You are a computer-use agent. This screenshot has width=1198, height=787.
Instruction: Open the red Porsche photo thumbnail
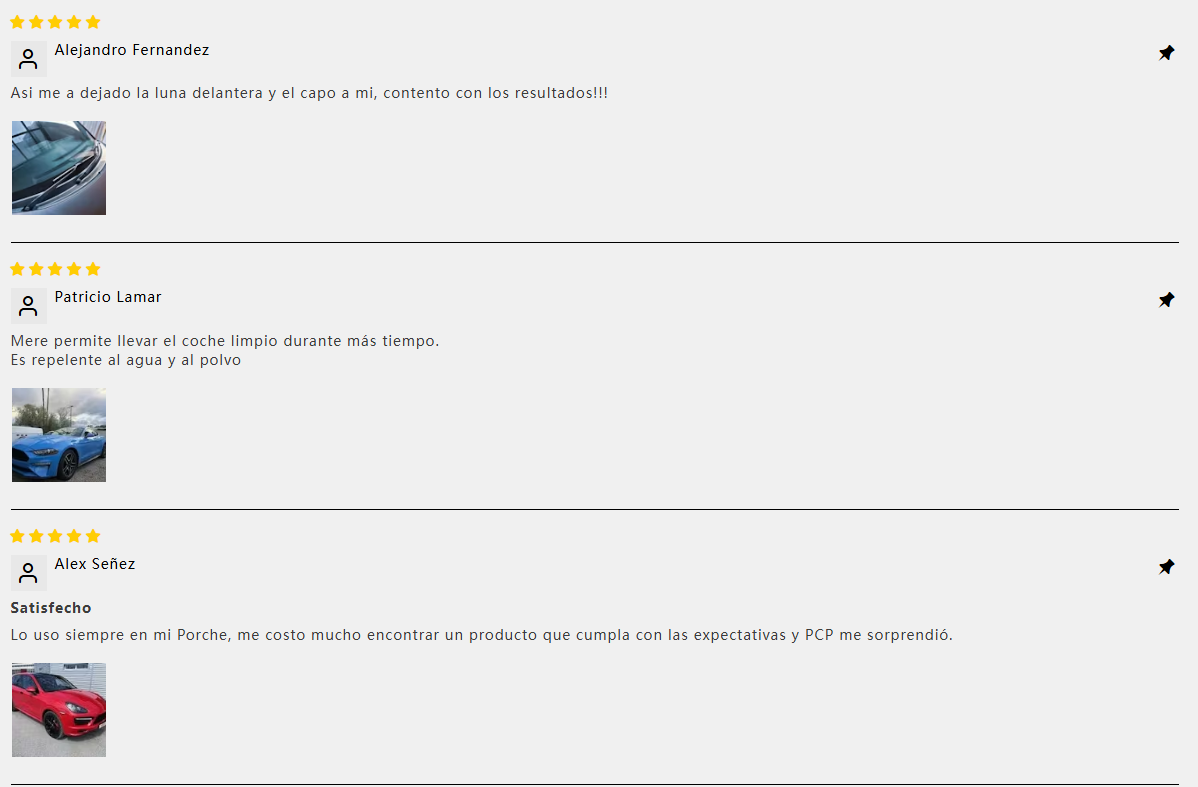[59, 710]
